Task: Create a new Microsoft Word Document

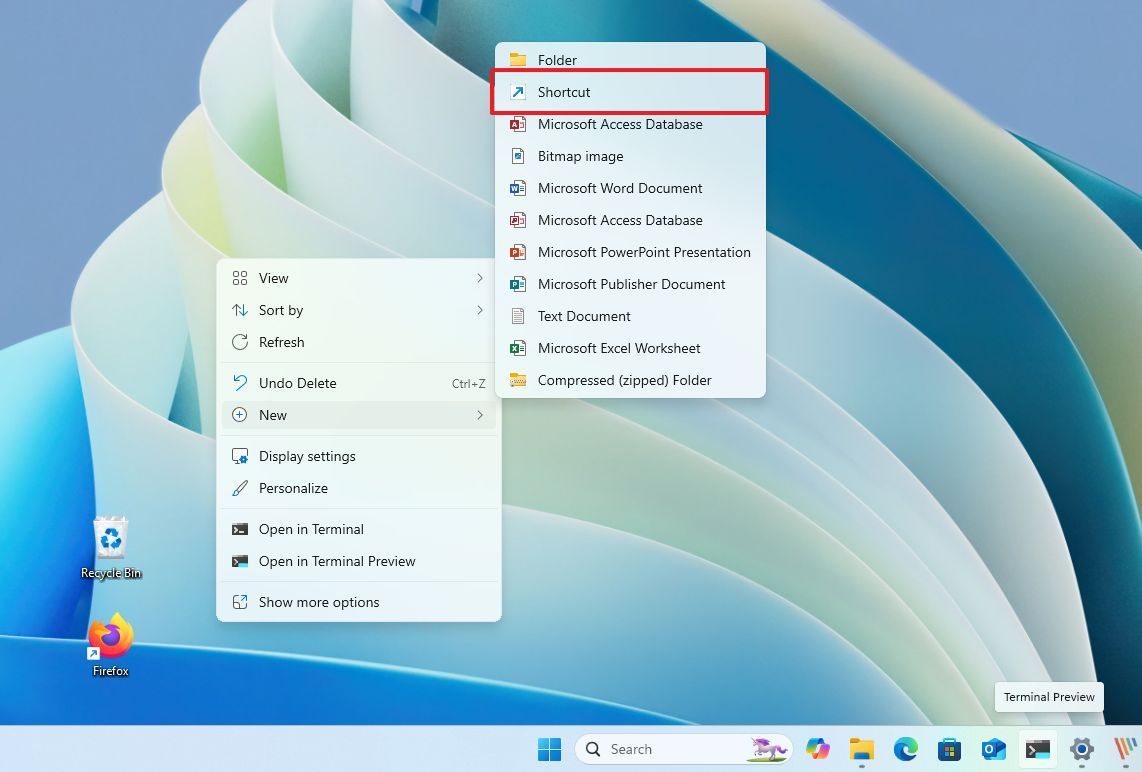Action: click(x=620, y=188)
